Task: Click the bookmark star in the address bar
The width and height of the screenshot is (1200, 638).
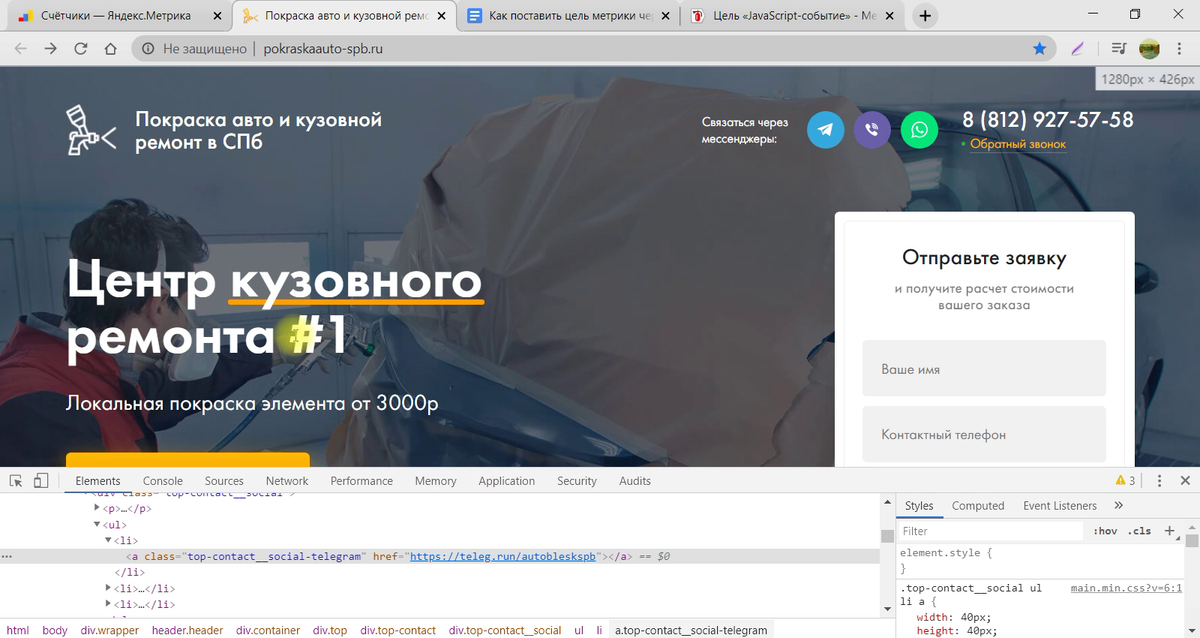Action: pos(1040,47)
